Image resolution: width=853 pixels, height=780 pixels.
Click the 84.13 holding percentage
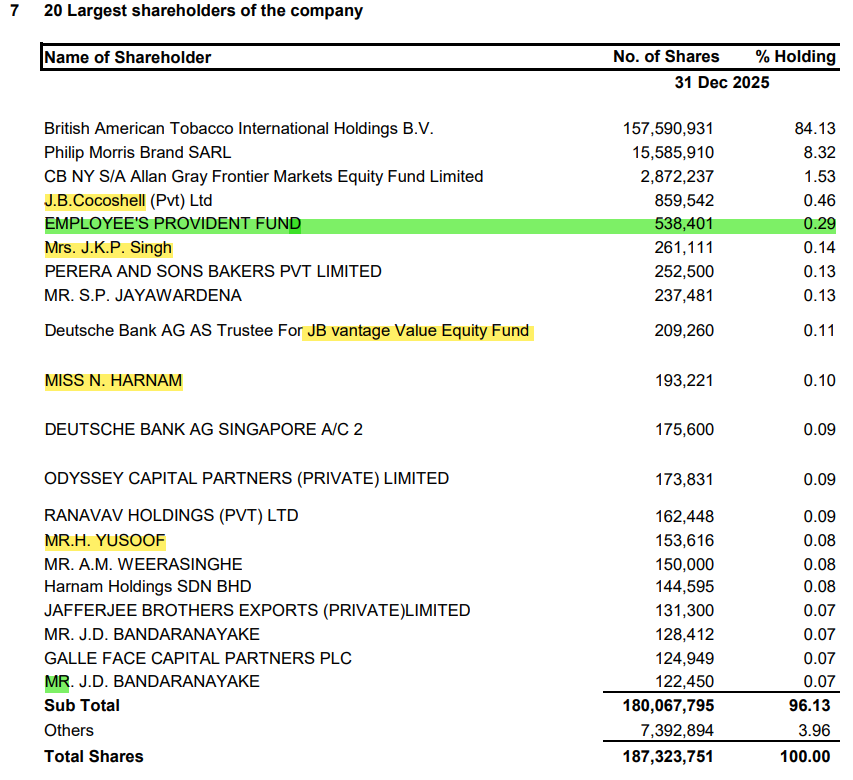point(815,128)
